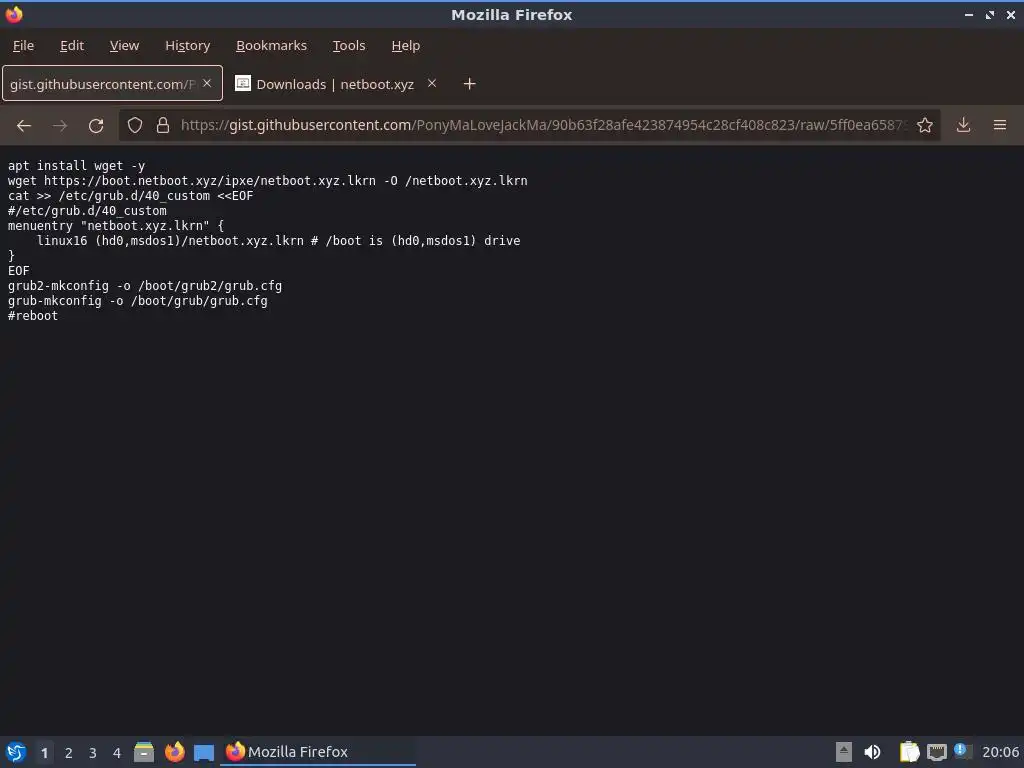Switch to workspace 3

[93, 753]
